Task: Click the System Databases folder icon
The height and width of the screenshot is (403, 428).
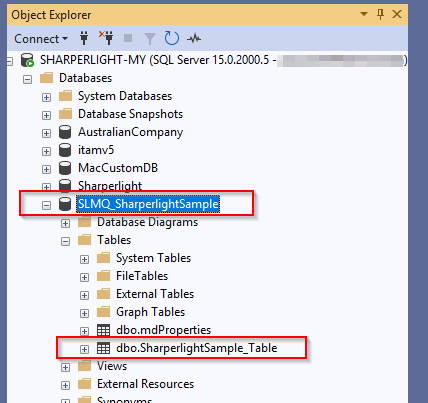Action: click(65, 96)
